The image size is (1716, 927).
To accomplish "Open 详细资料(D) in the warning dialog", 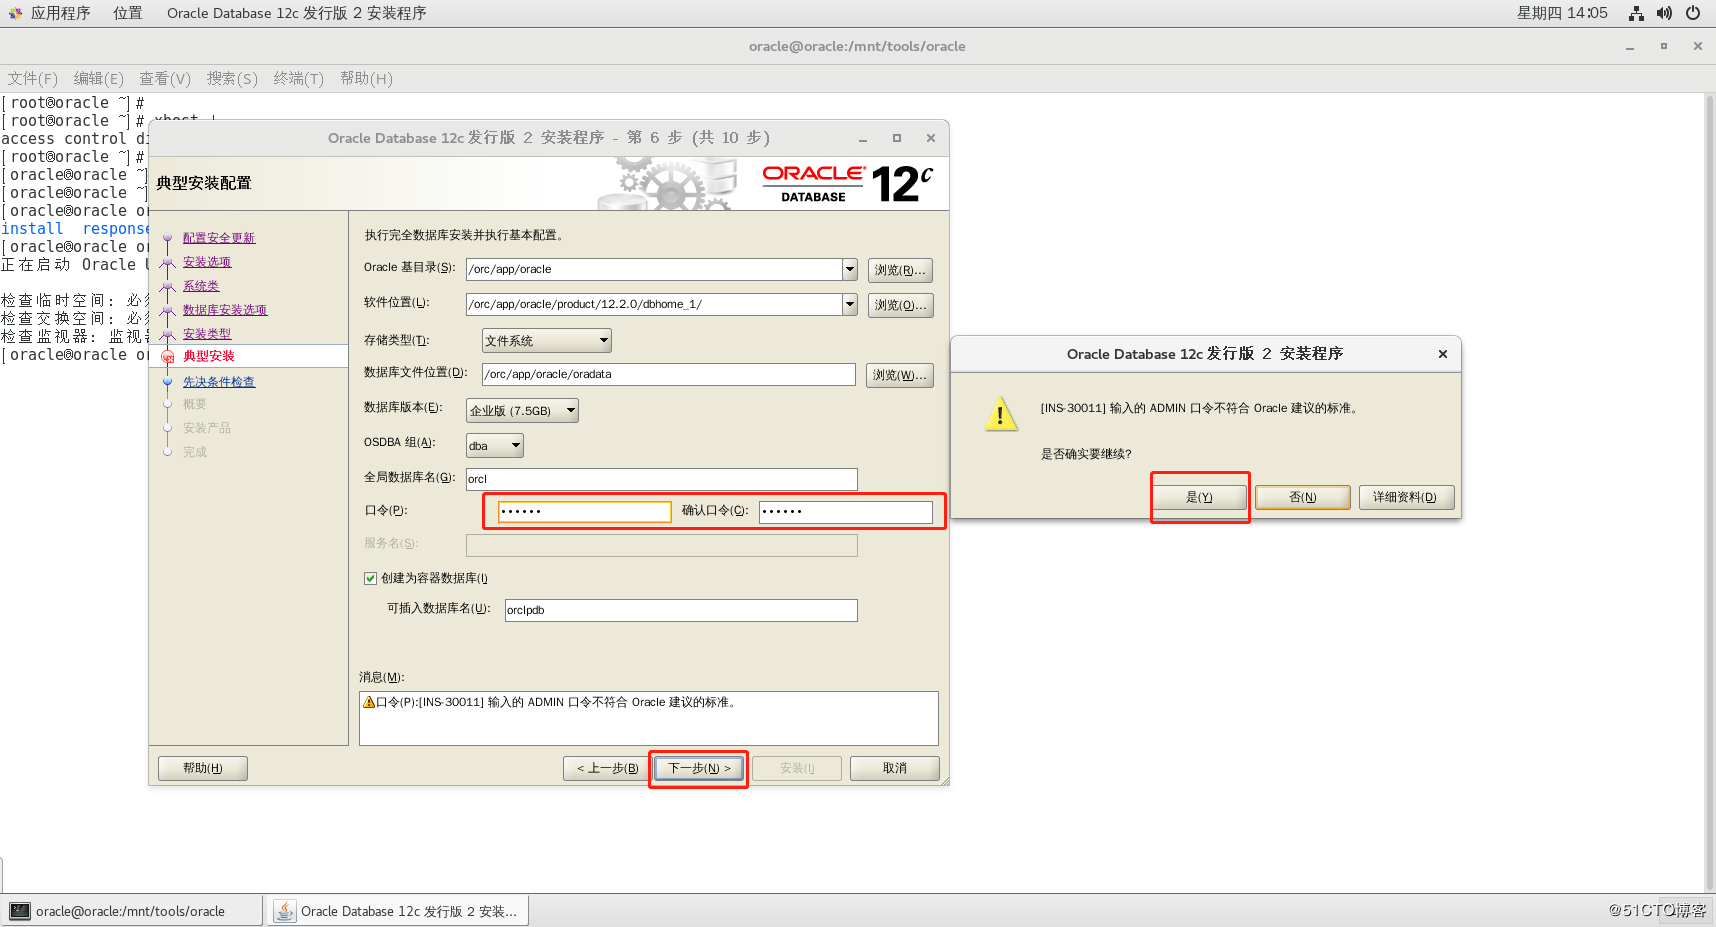I will point(1406,497).
